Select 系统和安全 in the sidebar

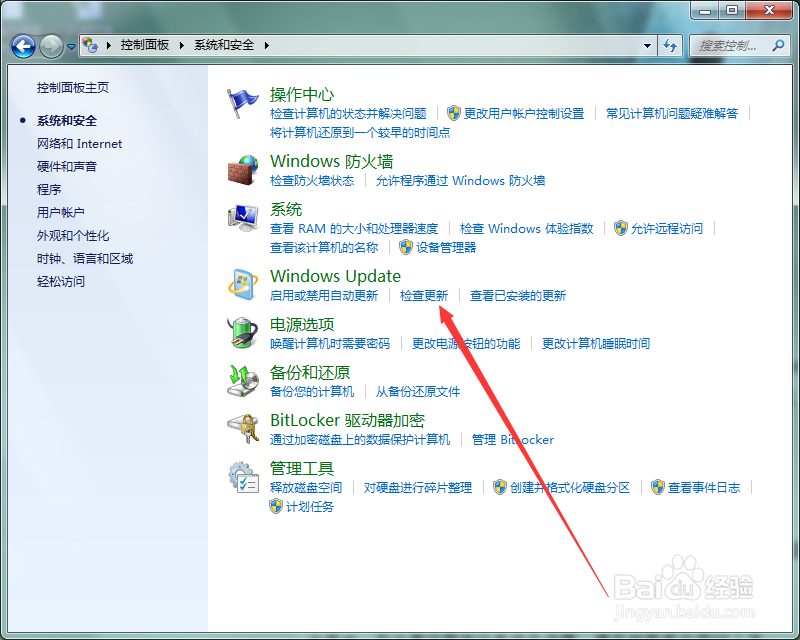click(67, 121)
